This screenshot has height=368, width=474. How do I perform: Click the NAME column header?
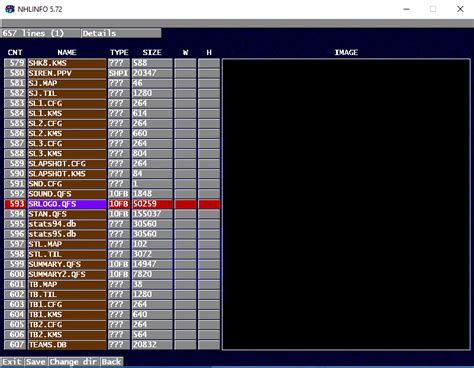[x=67, y=52]
